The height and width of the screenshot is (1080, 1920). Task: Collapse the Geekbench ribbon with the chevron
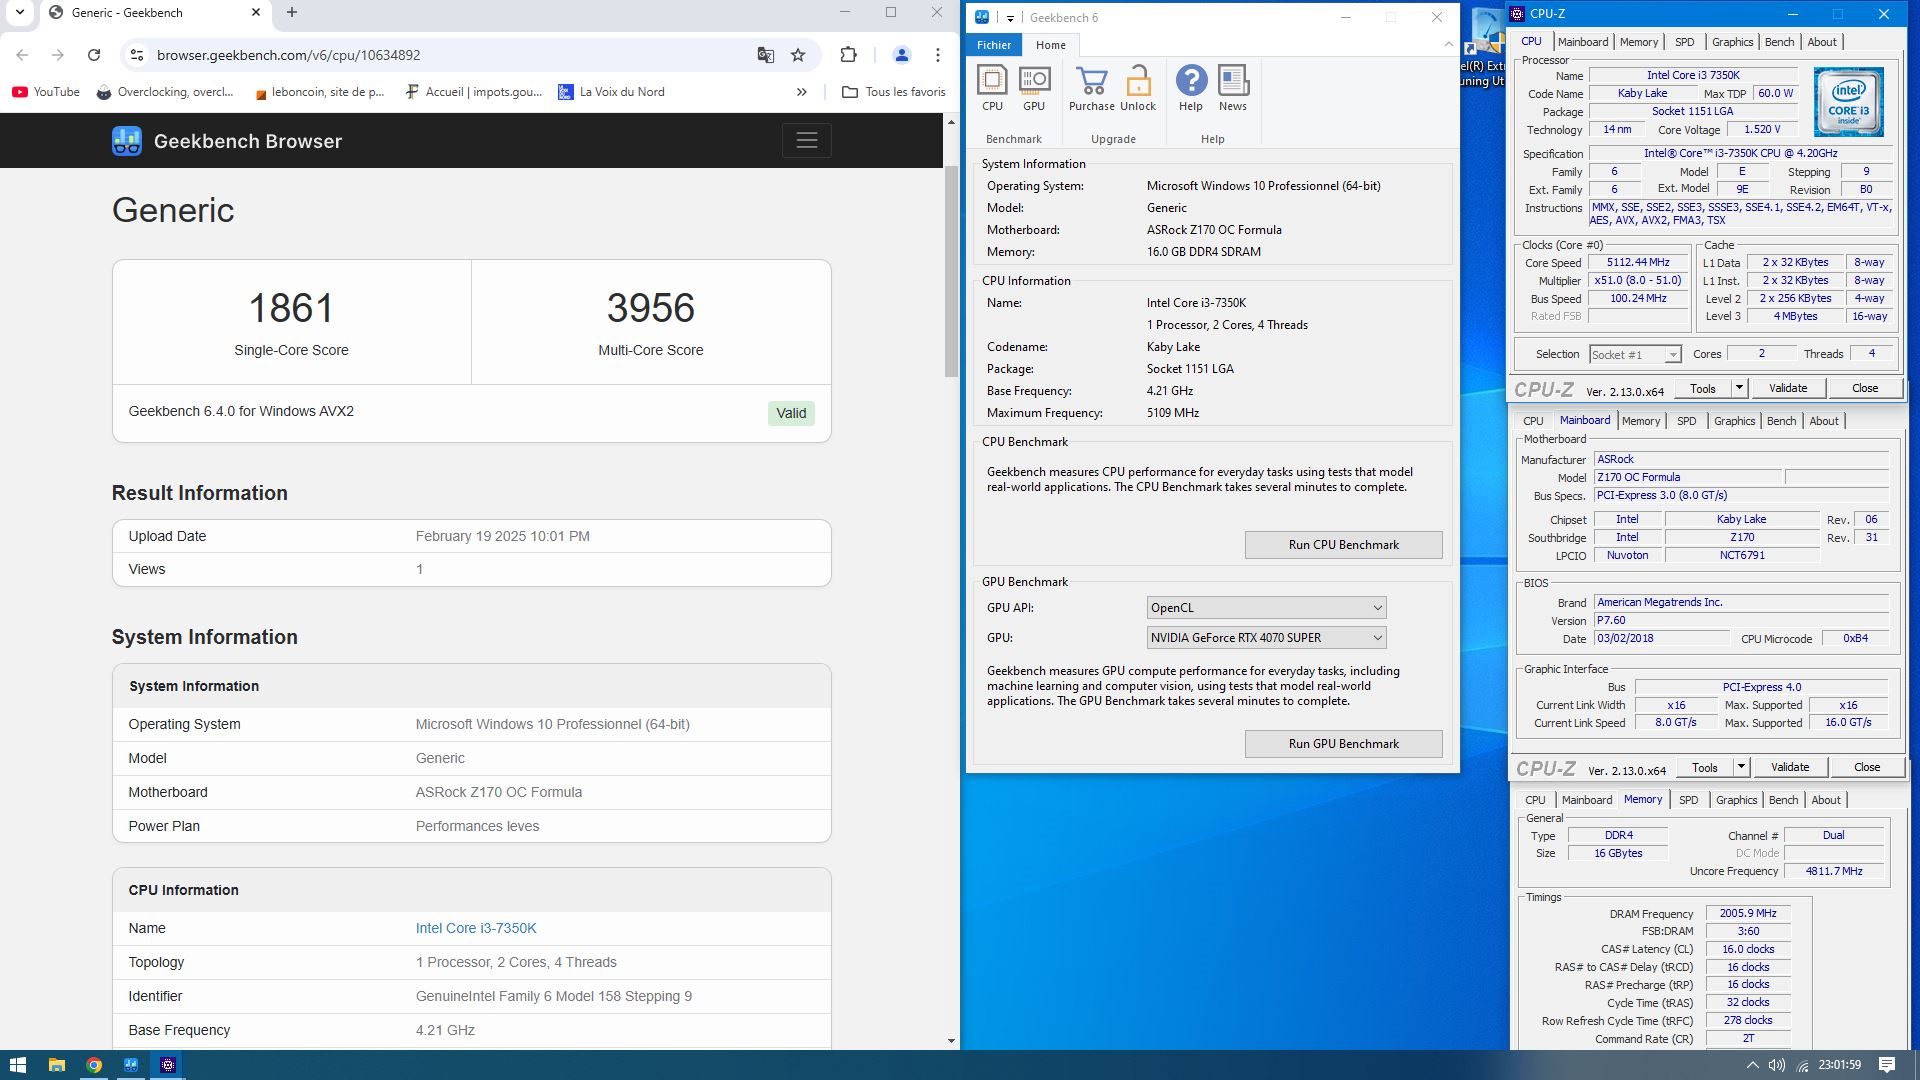pyautogui.click(x=1448, y=44)
